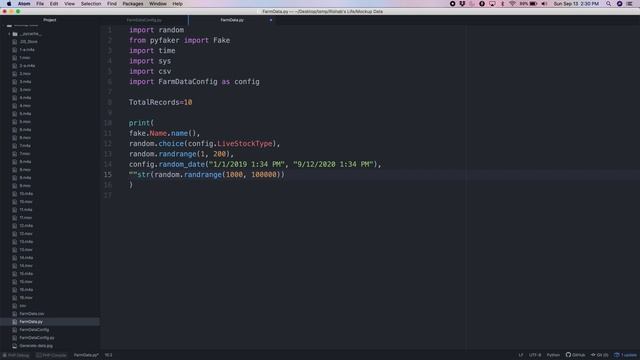Click the icon beside Generate-data.py
Viewport: 640px width, 360px height.
(15, 346)
